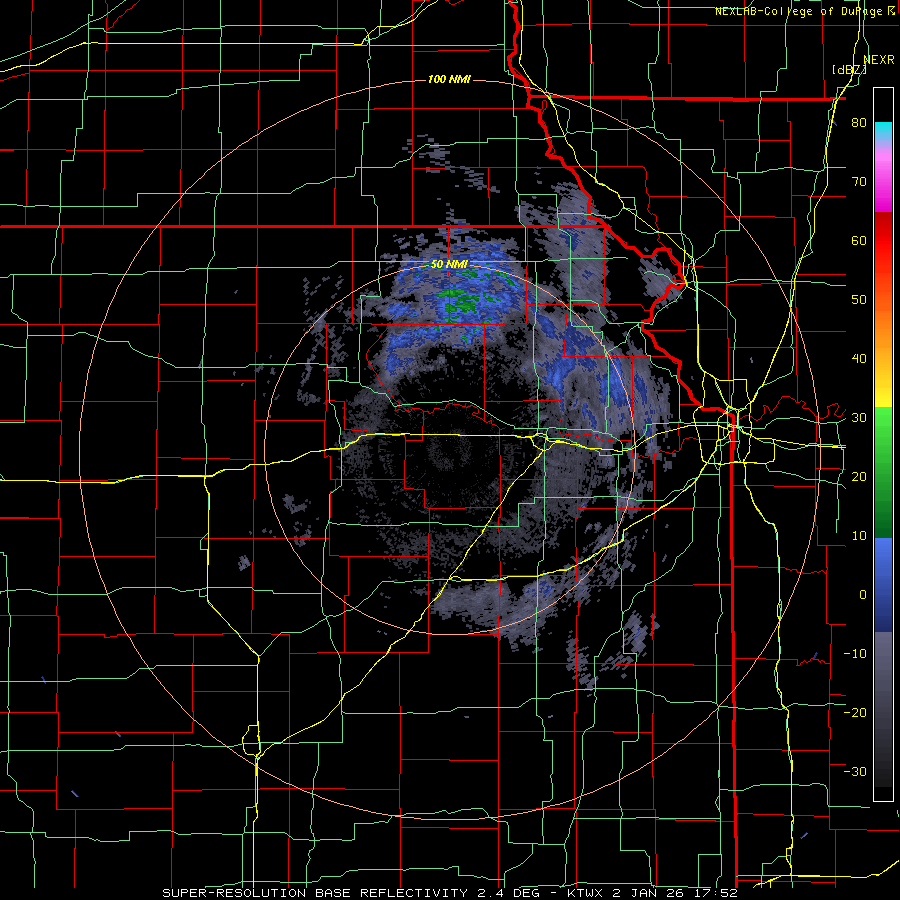Click the 20 dBZ value on the color scale
The width and height of the screenshot is (900, 900).
(859, 477)
